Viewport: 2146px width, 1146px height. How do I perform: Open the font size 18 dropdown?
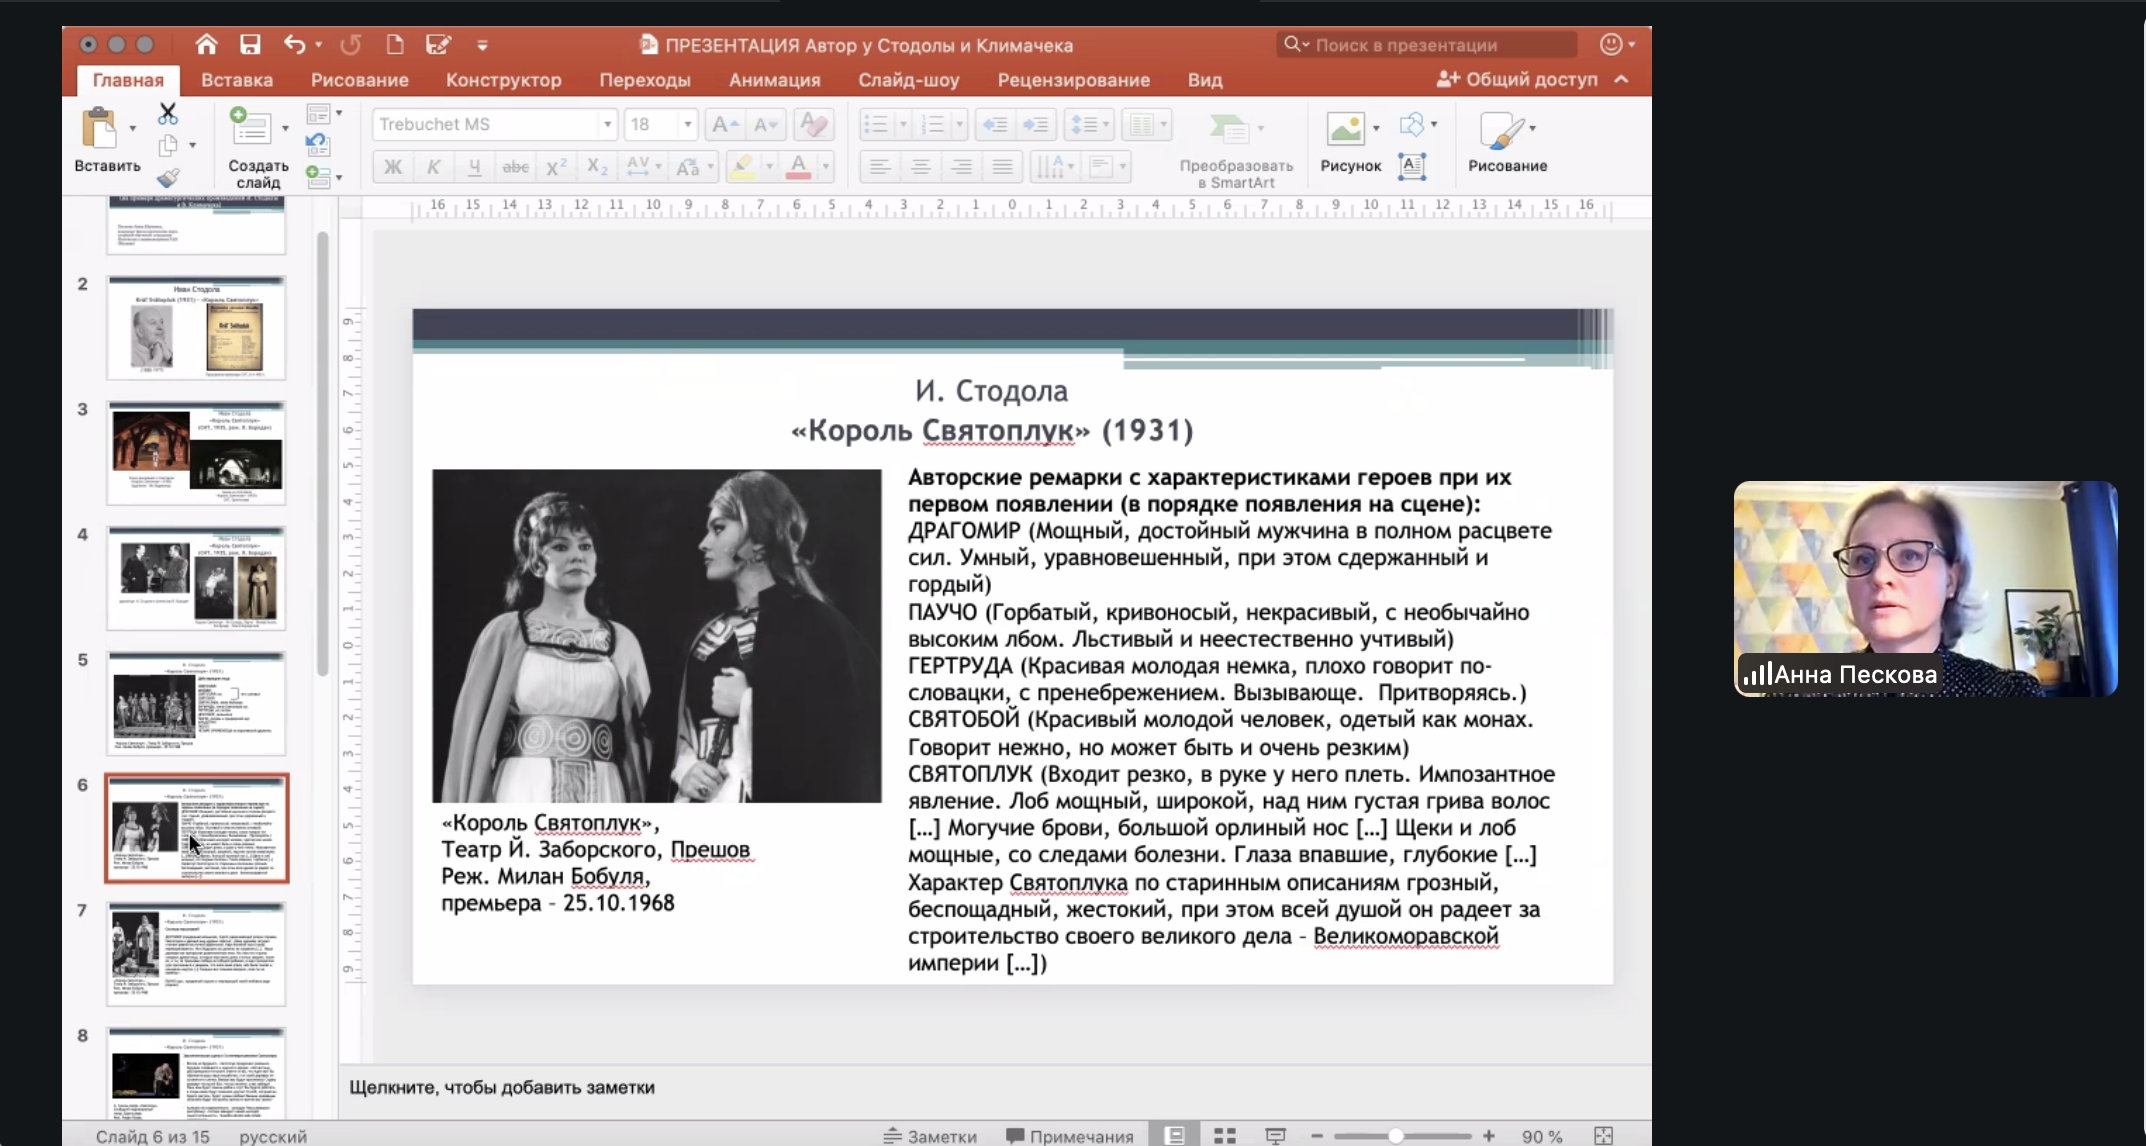pyautogui.click(x=688, y=125)
